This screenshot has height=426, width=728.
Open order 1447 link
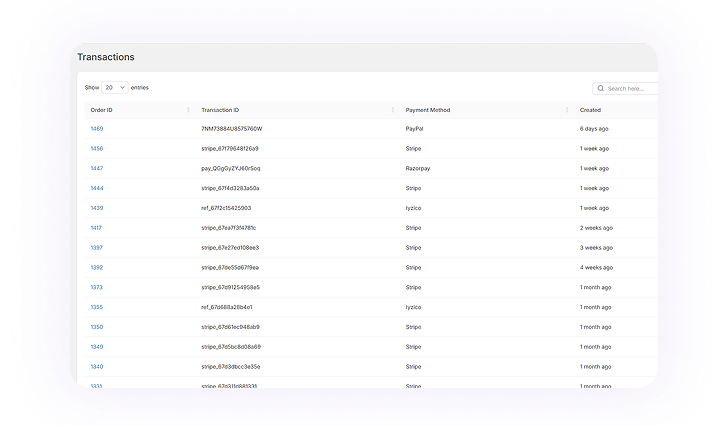(x=97, y=168)
